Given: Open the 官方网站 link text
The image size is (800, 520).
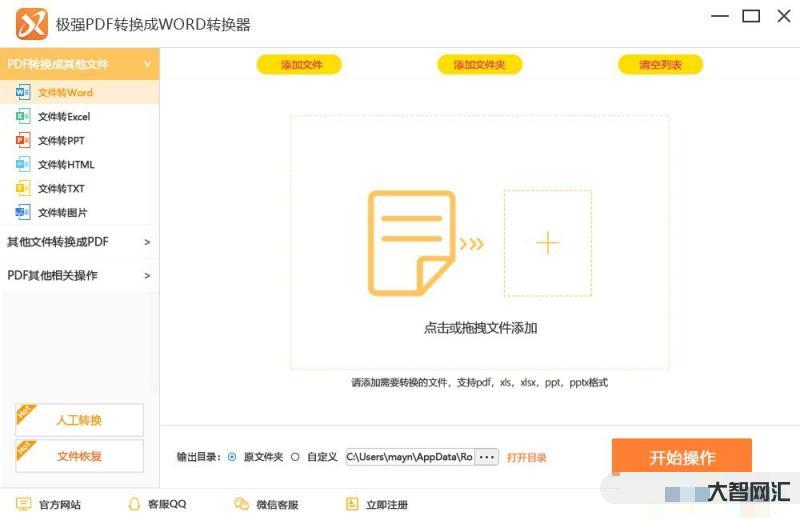Looking at the screenshot, I should pos(60,505).
